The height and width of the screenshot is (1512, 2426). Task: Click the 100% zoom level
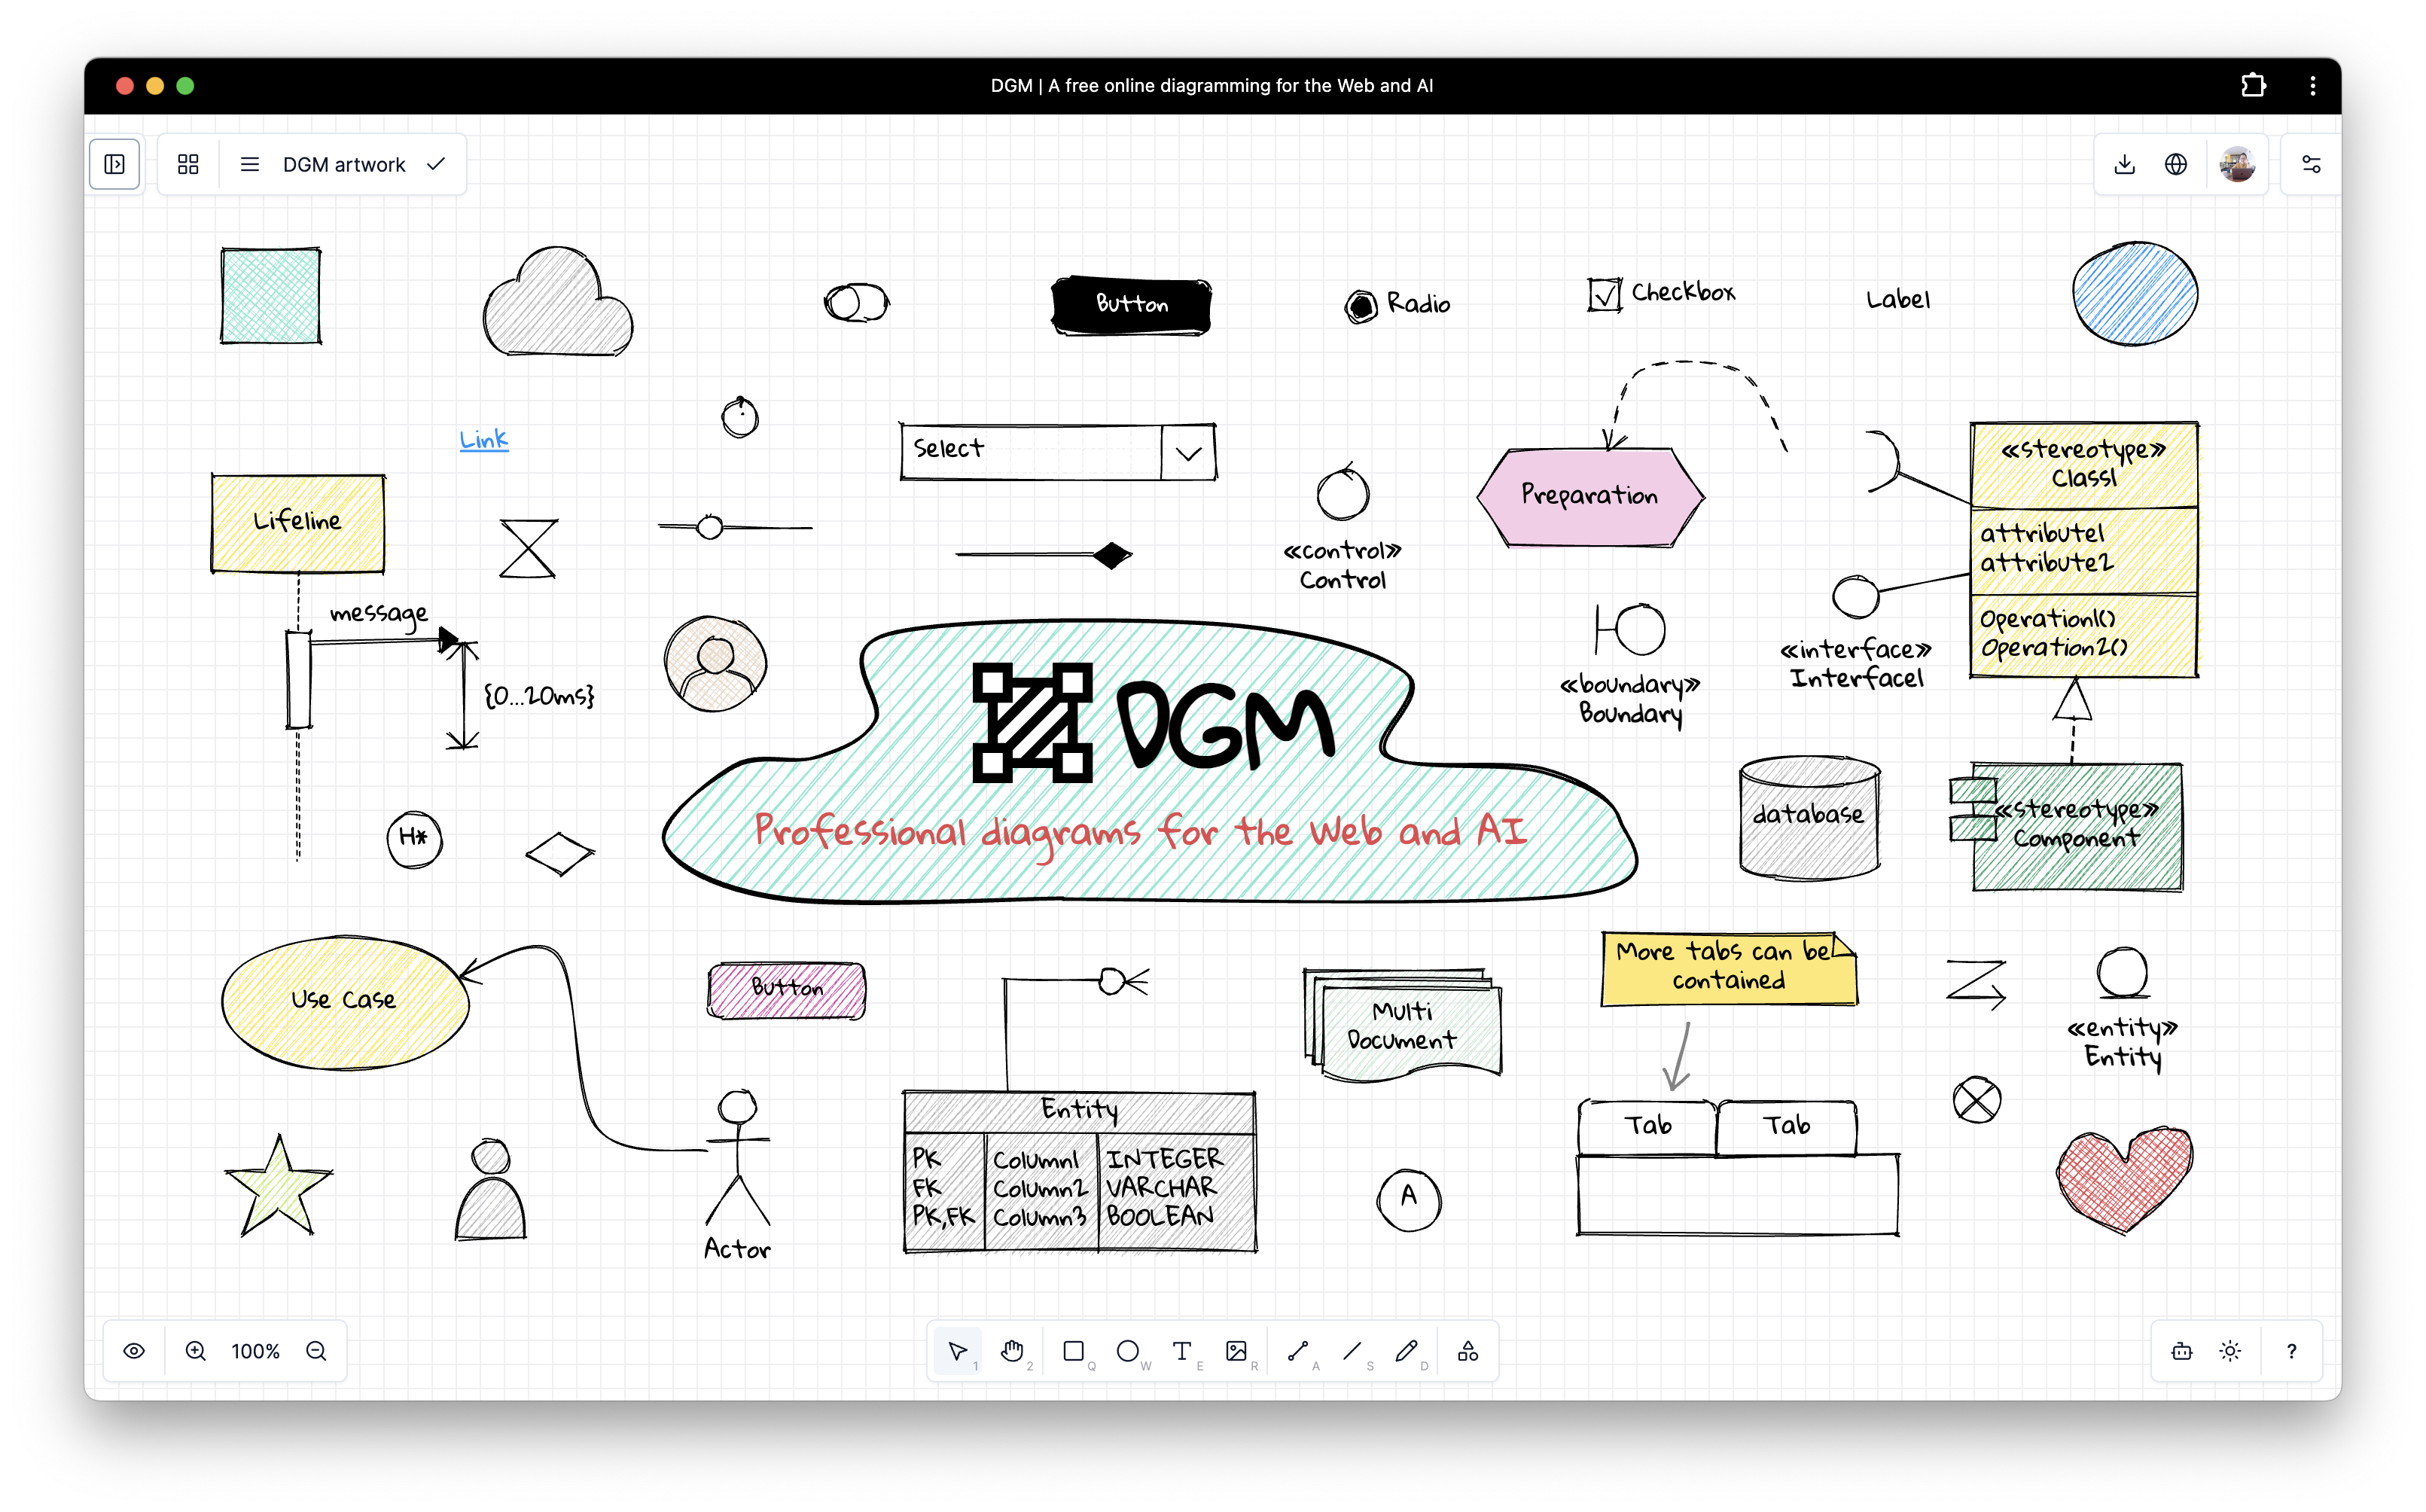(256, 1351)
